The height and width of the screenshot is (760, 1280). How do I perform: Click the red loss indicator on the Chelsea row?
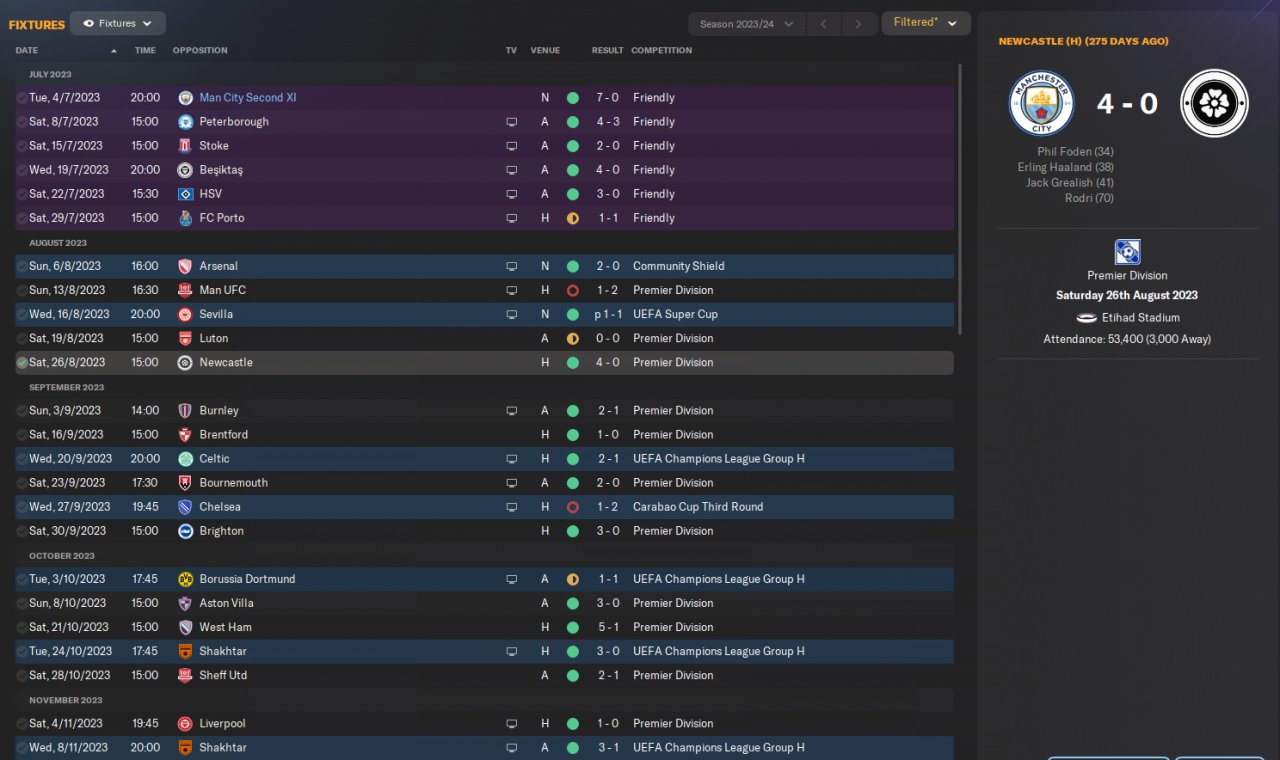tap(572, 507)
